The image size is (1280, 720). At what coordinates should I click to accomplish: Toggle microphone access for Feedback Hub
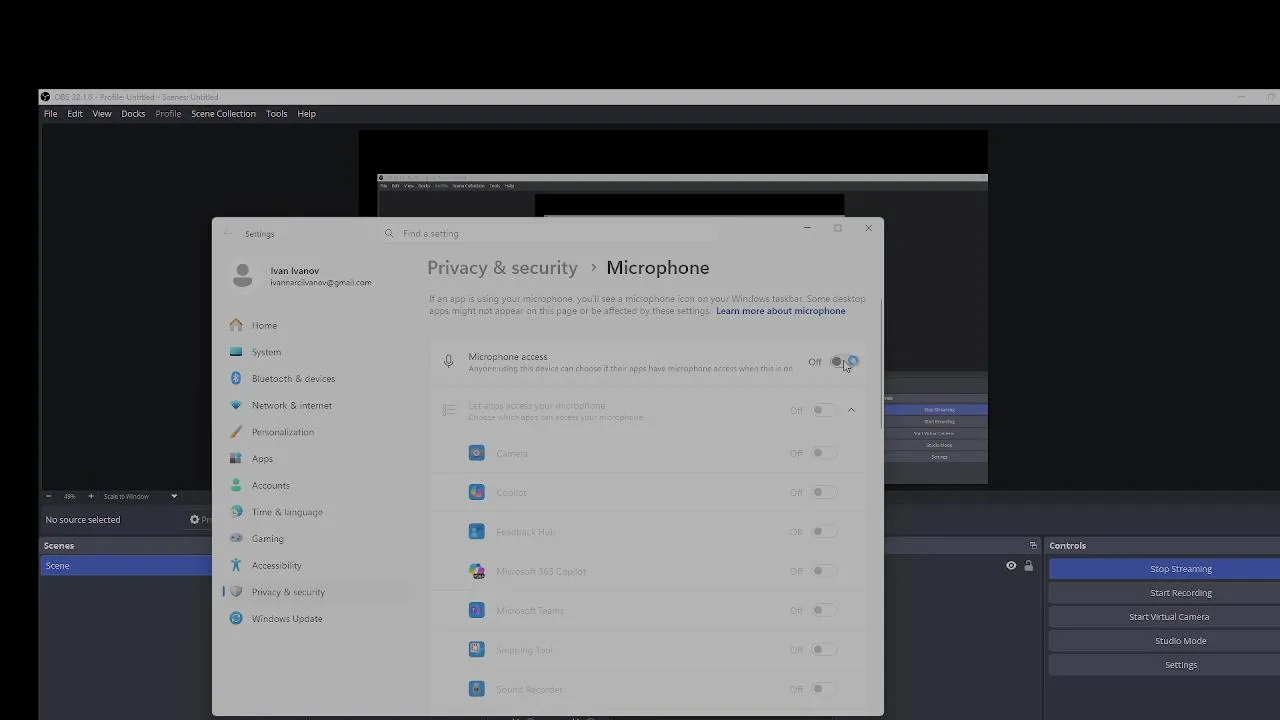[x=824, y=531]
